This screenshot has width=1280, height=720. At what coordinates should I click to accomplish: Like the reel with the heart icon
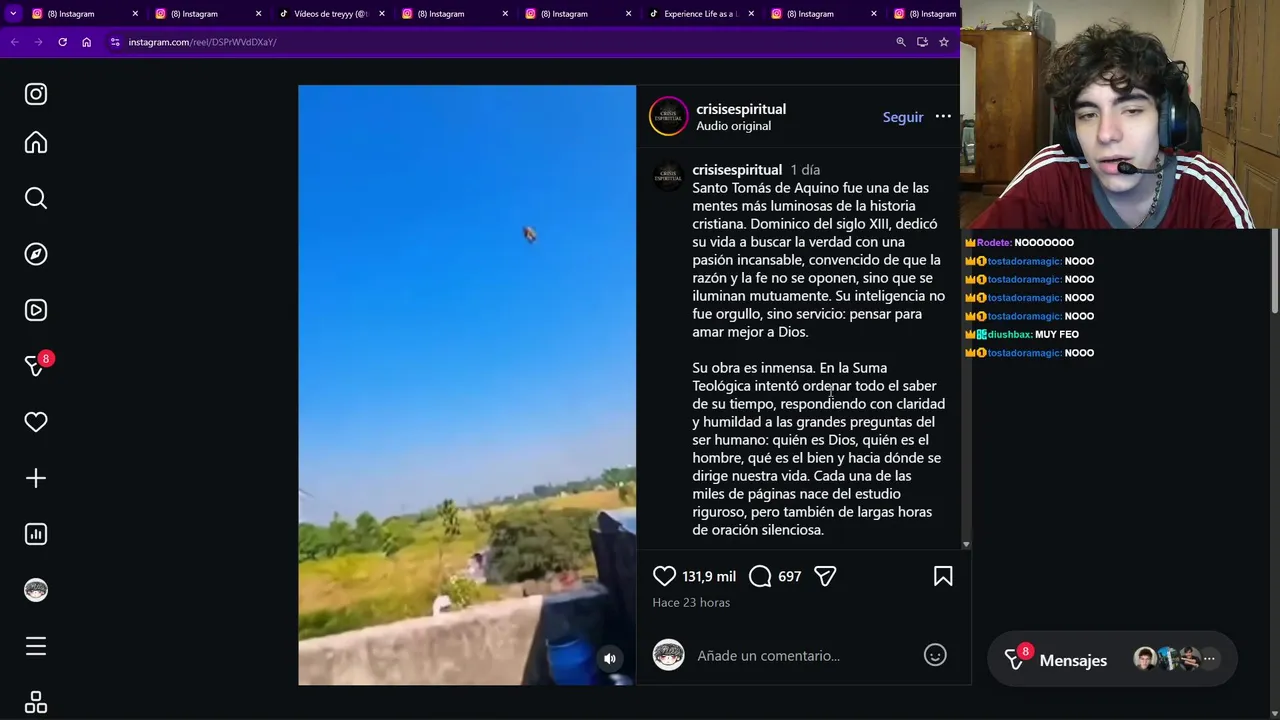[664, 576]
